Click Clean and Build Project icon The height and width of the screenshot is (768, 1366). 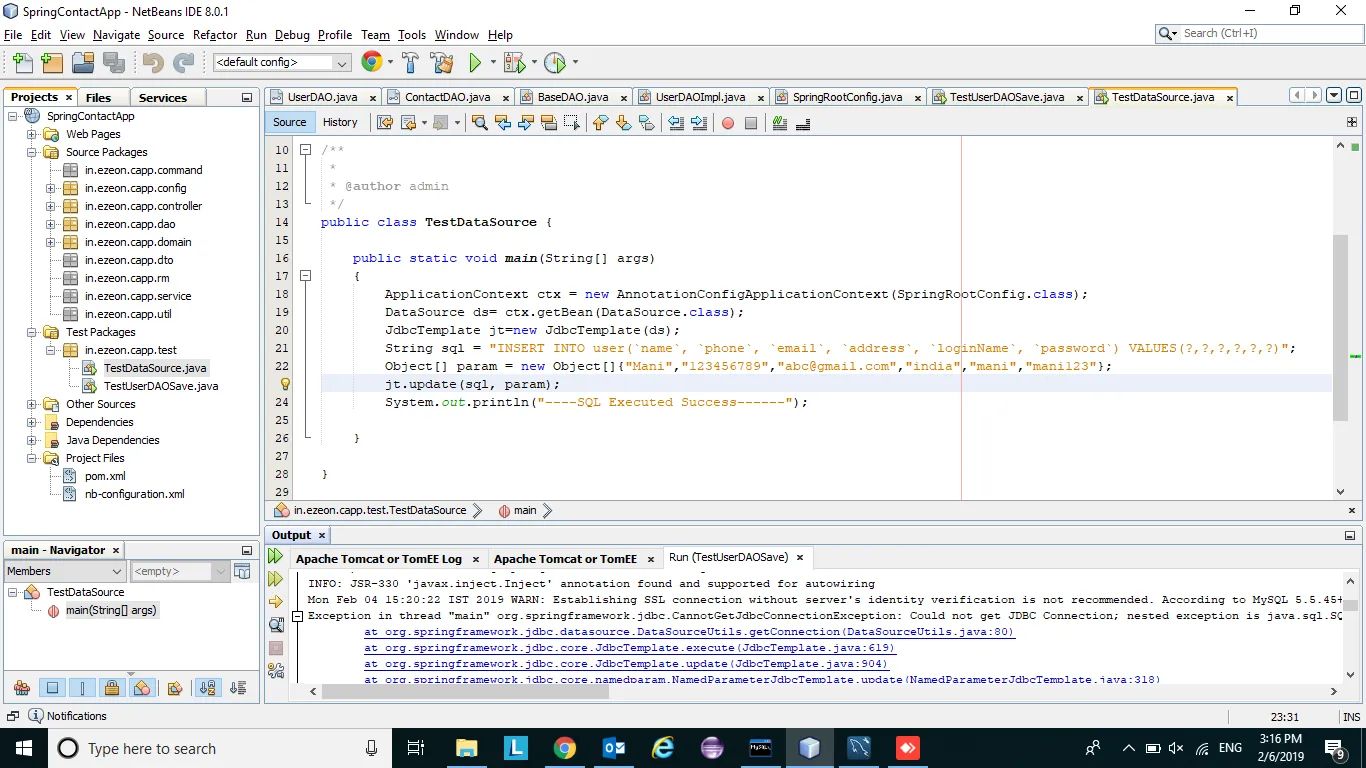[442, 63]
